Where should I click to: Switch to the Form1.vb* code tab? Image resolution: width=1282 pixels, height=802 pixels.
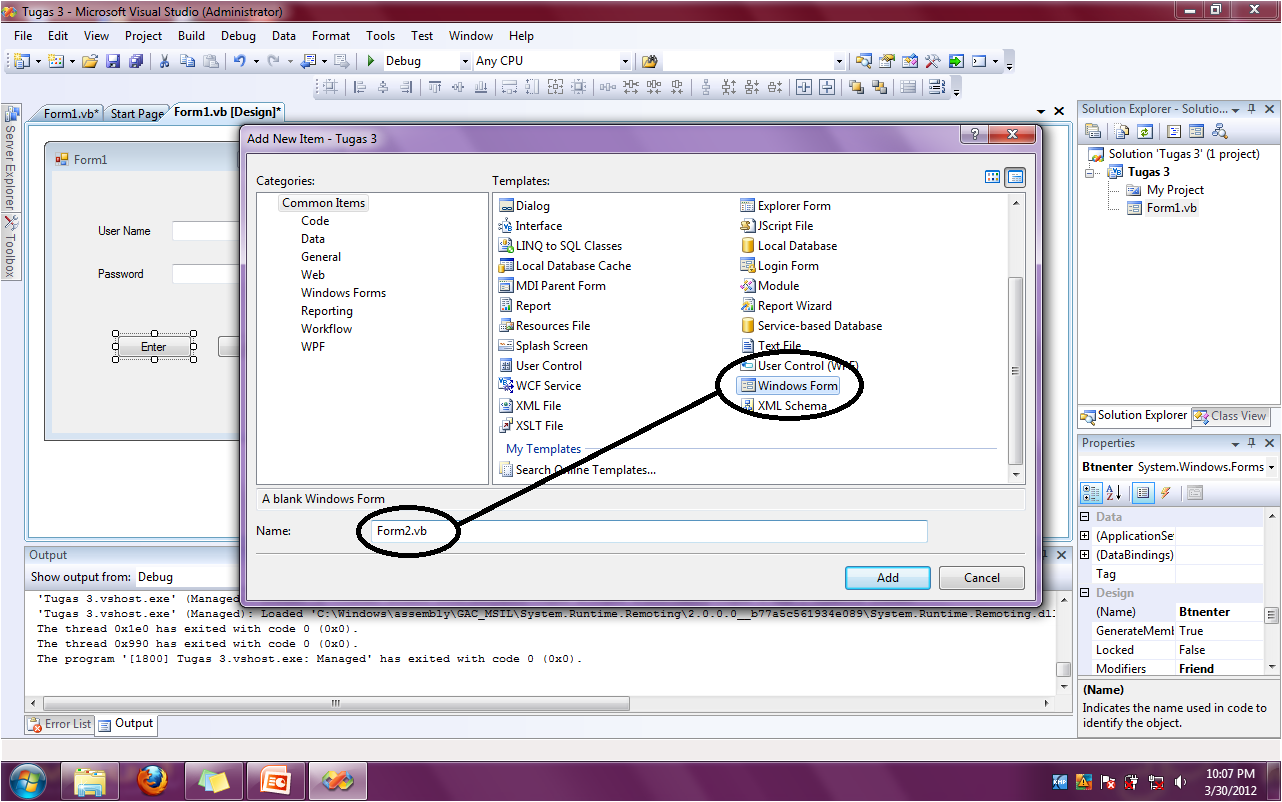(x=70, y=113)
